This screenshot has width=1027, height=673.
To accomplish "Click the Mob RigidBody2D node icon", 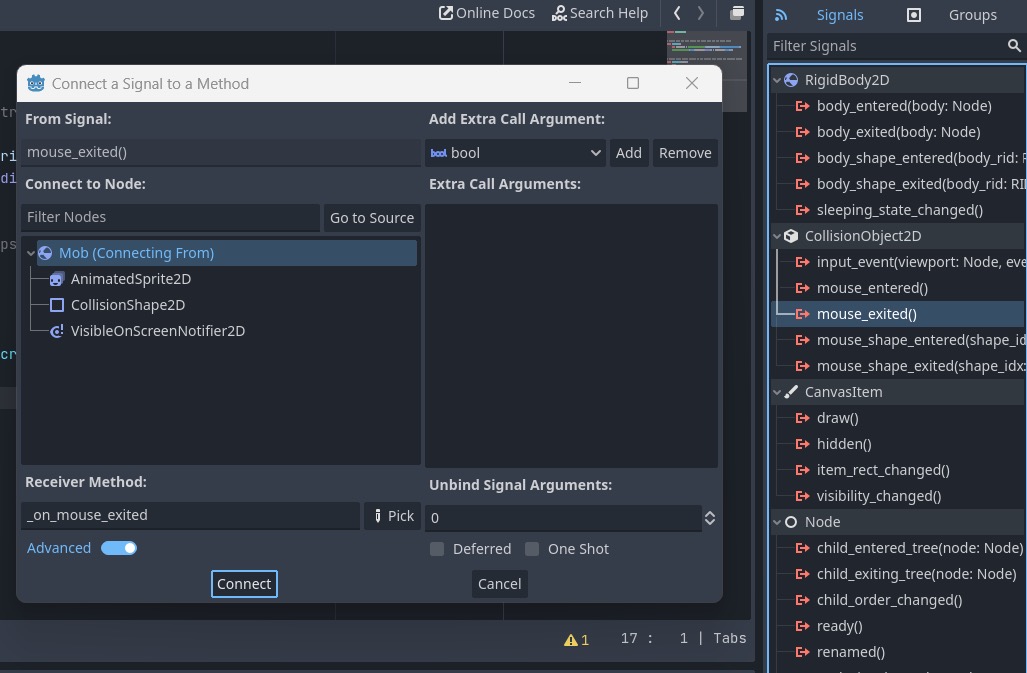I will [x=45, y=253].
